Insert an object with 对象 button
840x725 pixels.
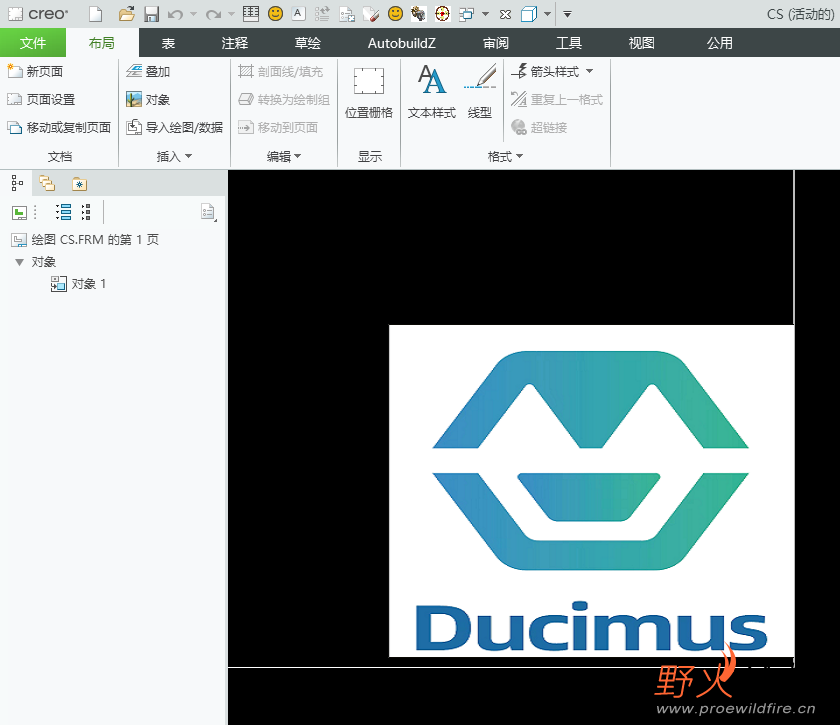tap(148, 99)
